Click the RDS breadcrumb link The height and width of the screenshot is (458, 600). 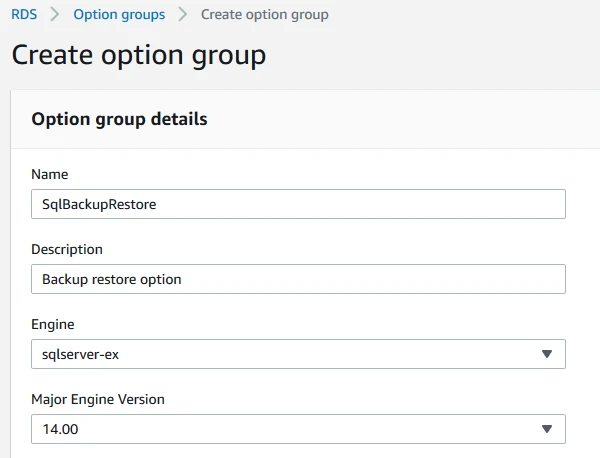(x=24, y=15)
